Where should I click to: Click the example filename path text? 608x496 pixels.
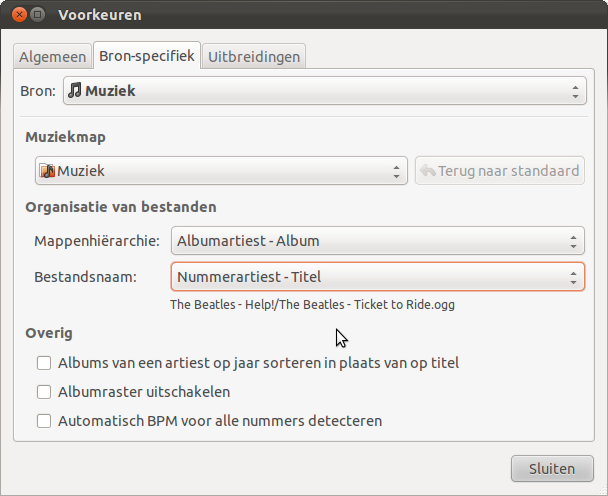[313, 304]
